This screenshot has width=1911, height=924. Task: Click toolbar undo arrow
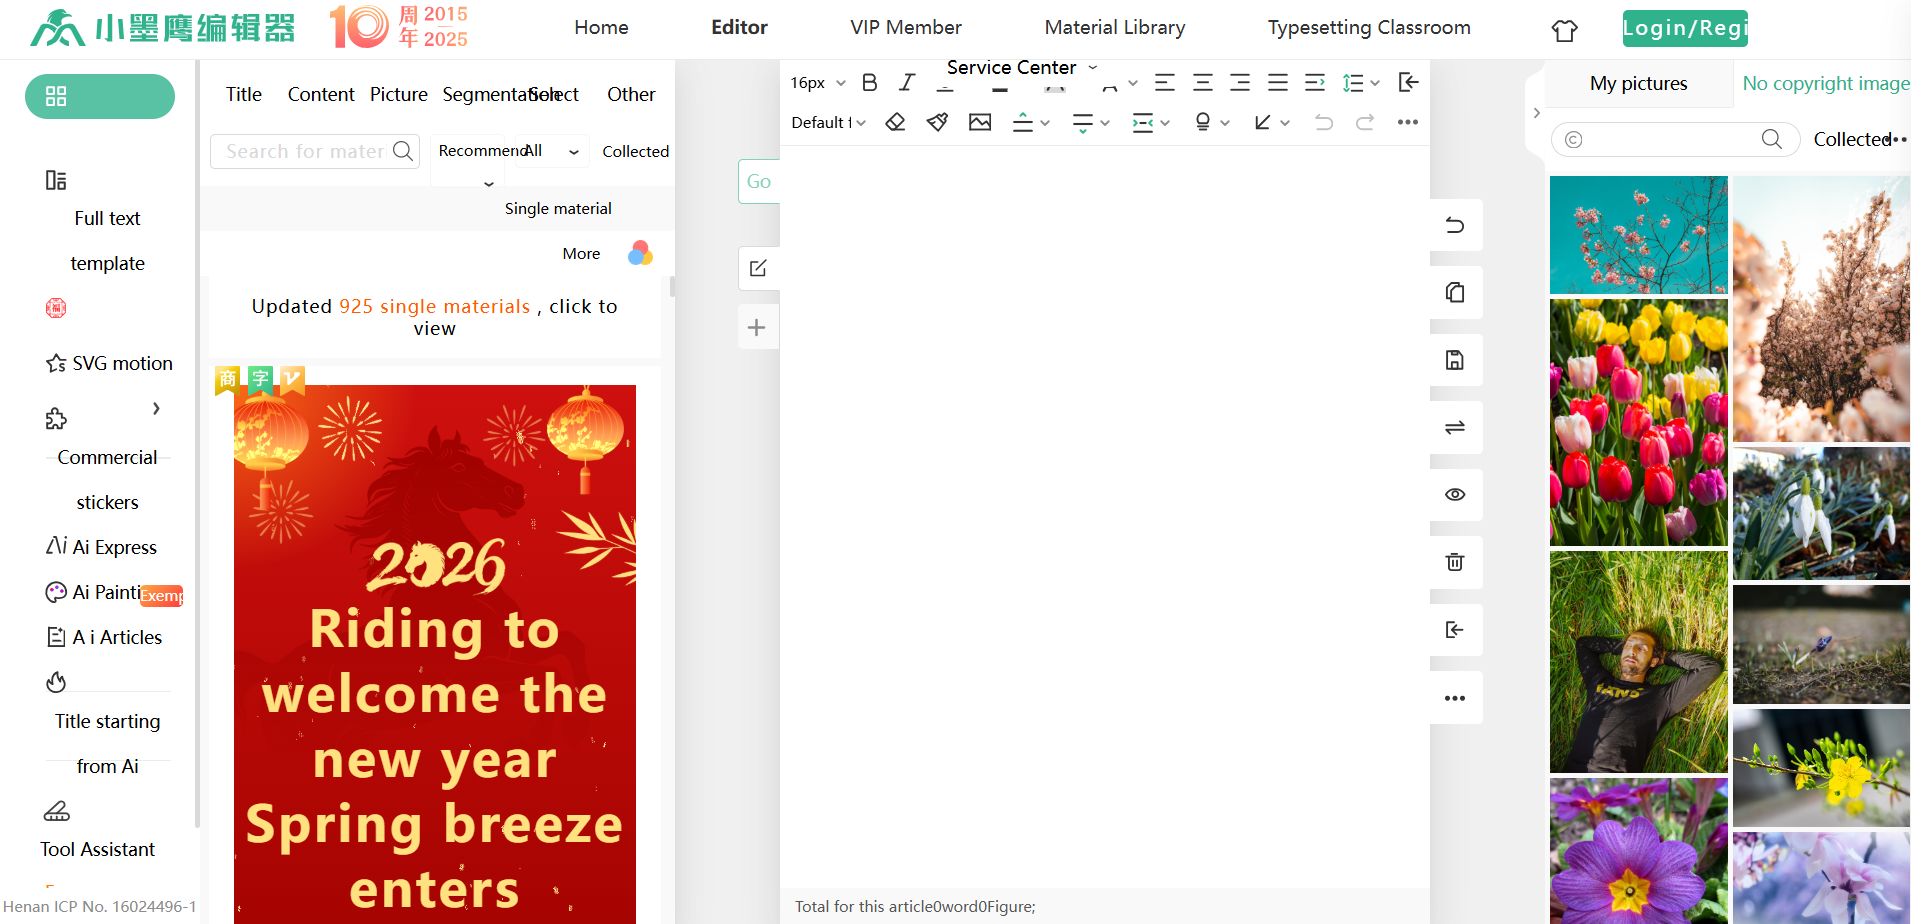1324,122
